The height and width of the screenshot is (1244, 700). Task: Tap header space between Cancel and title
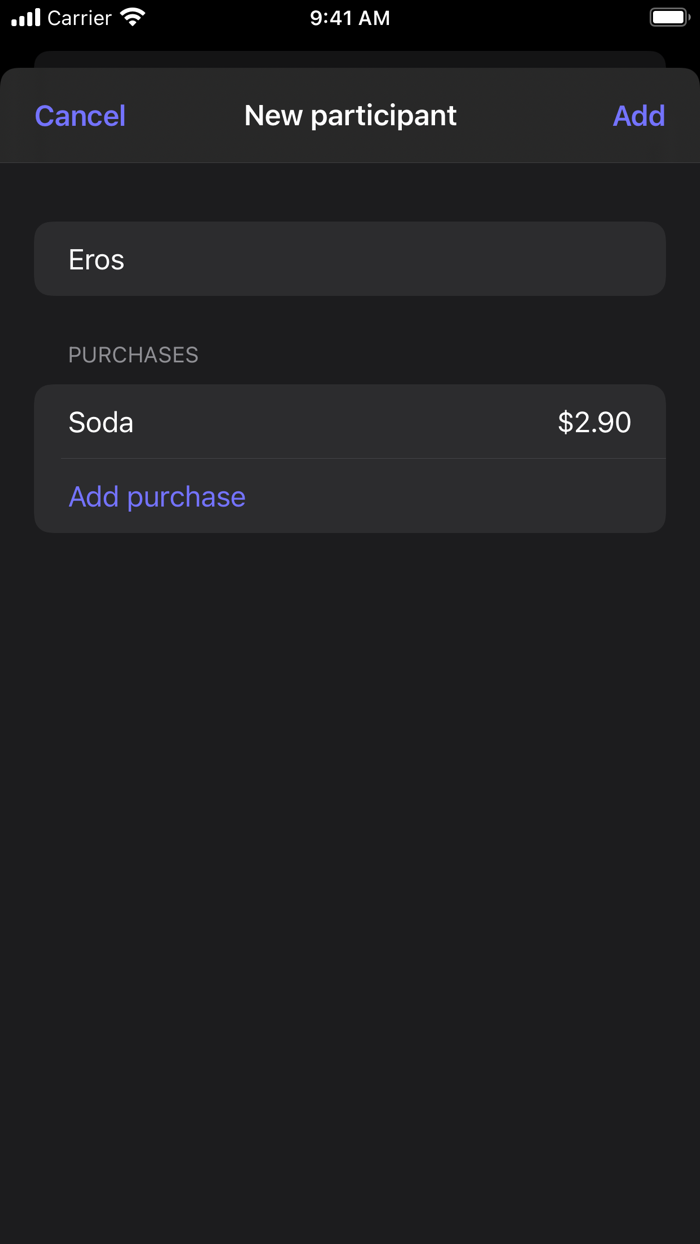coord(185,116)
